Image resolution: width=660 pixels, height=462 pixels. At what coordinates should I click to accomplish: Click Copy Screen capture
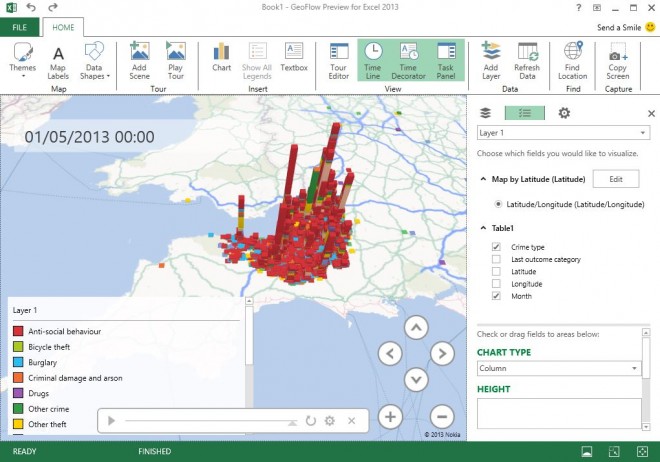tap(617, 63)
